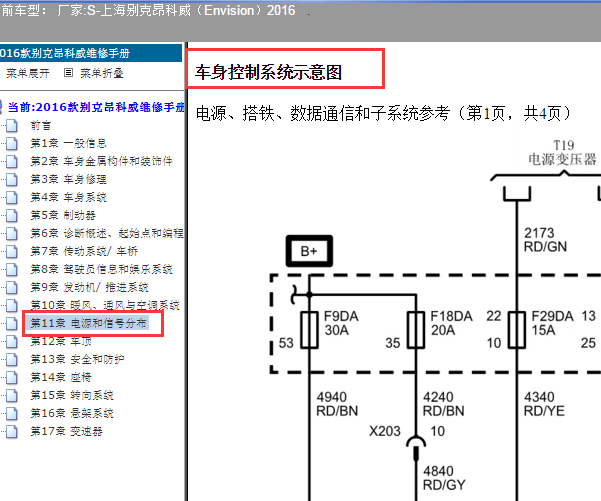Screen dimensions: 601x501
Task: Click the page icon beside 第1章 一般信息
Action: (12, 143)
